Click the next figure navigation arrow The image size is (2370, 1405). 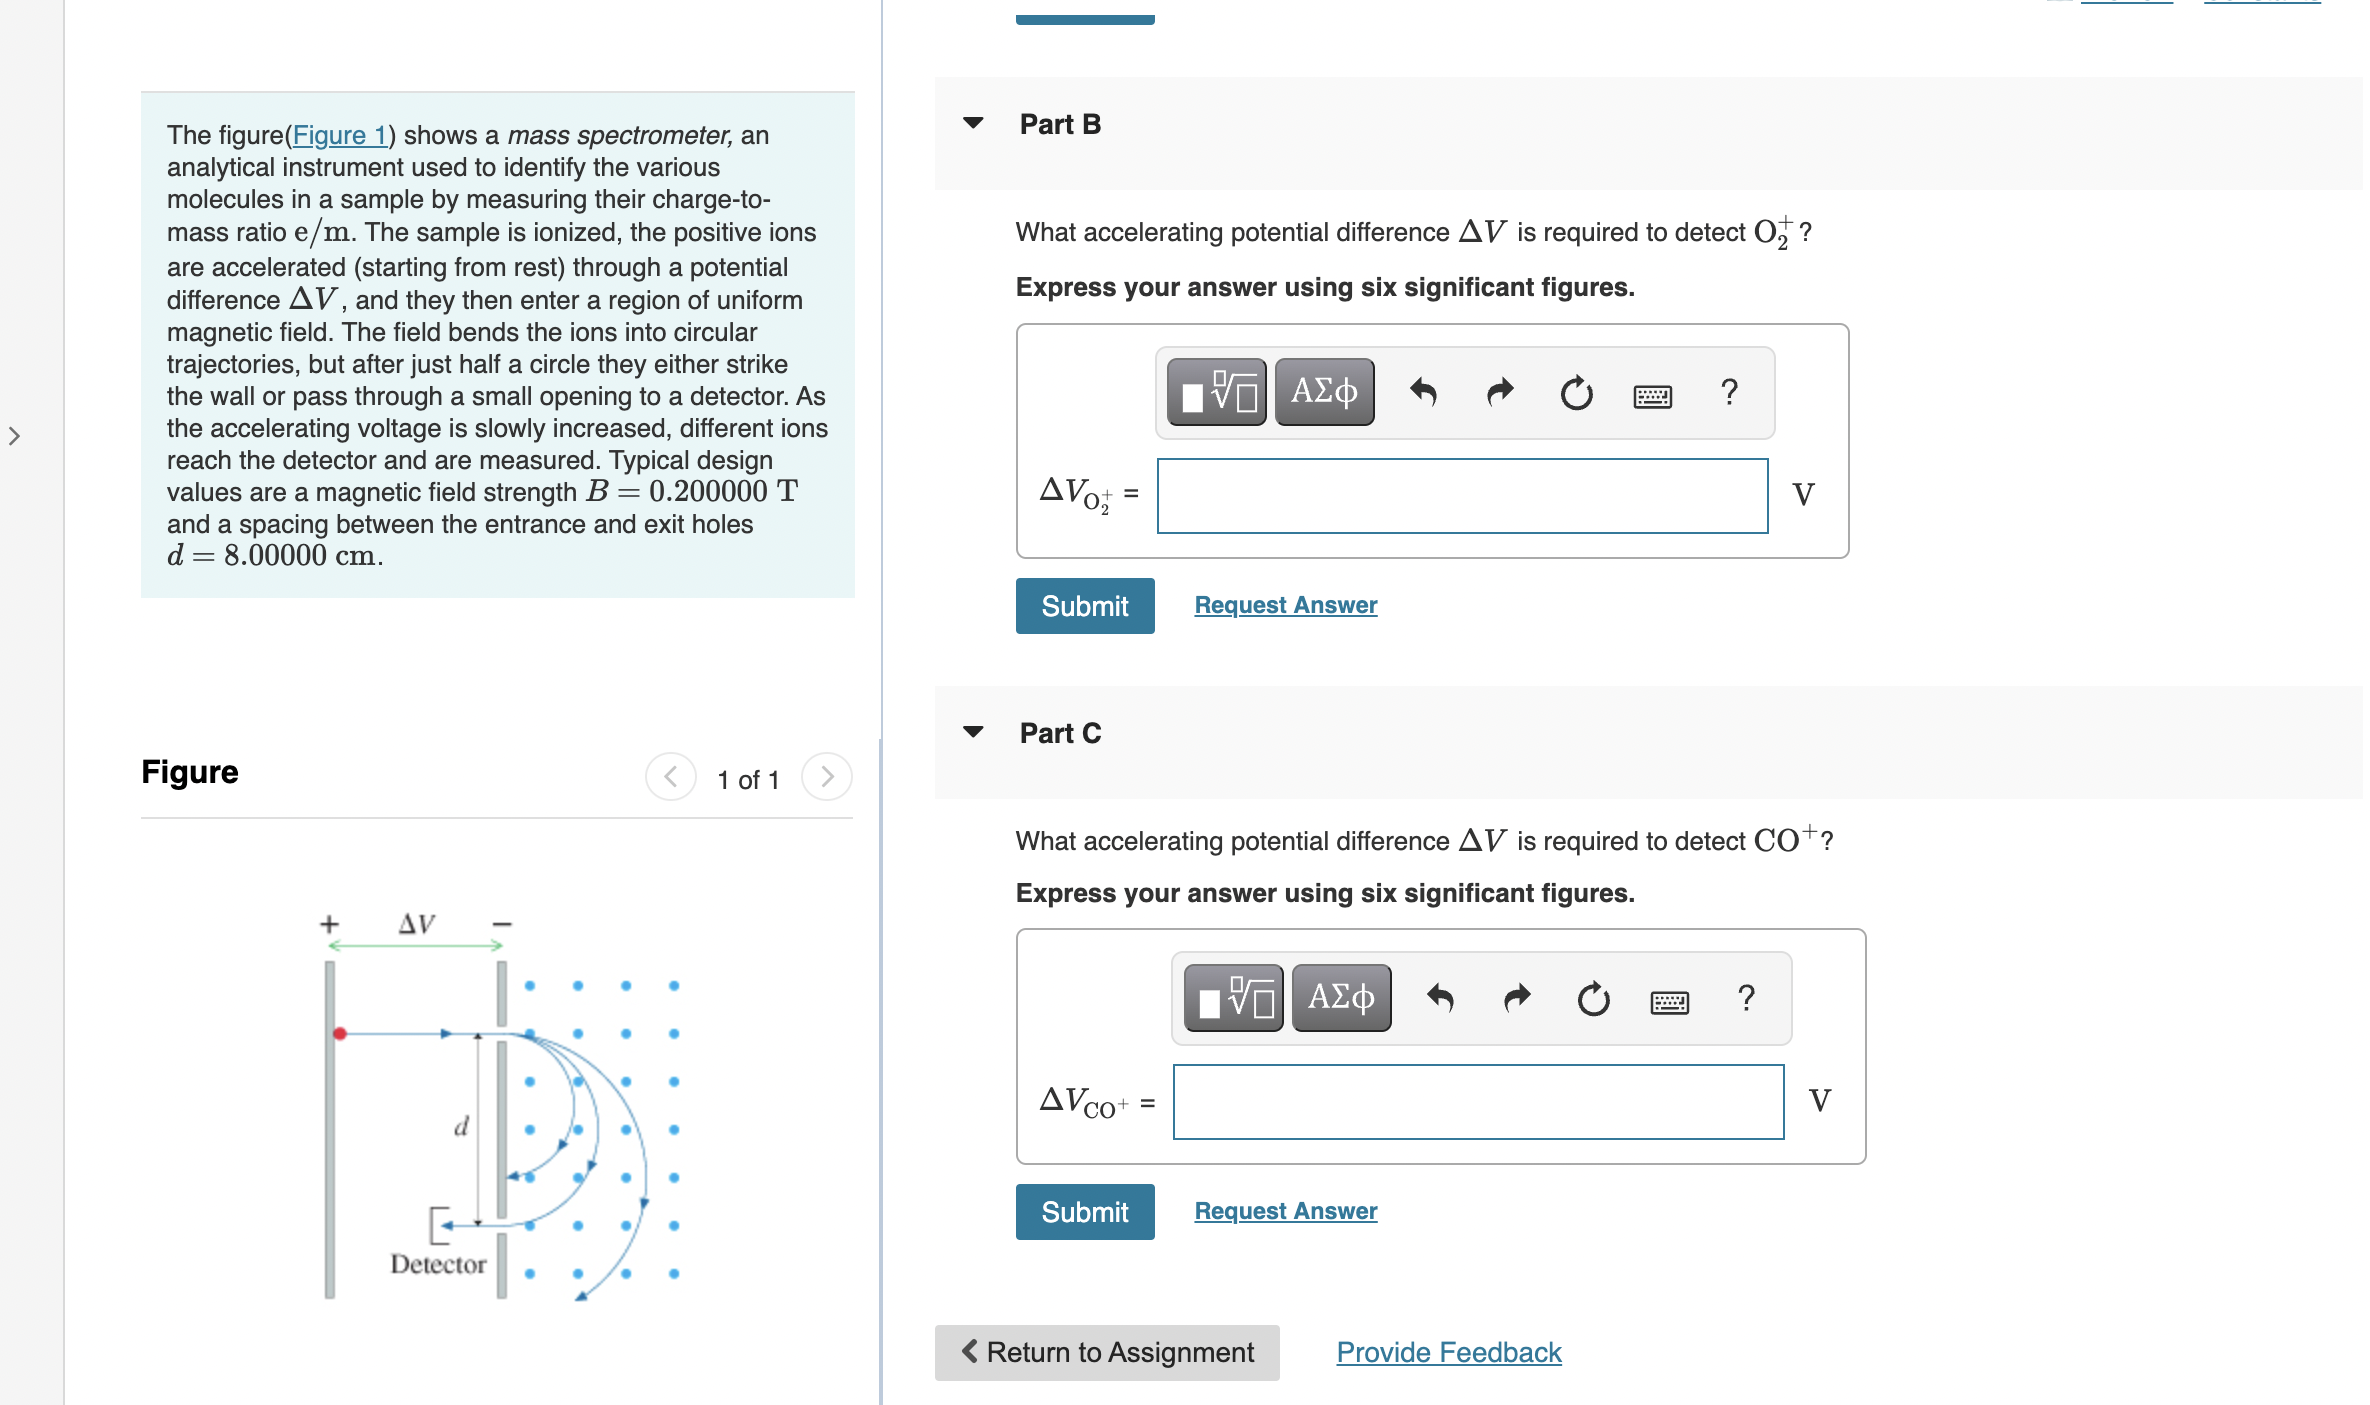coord(826,777)
